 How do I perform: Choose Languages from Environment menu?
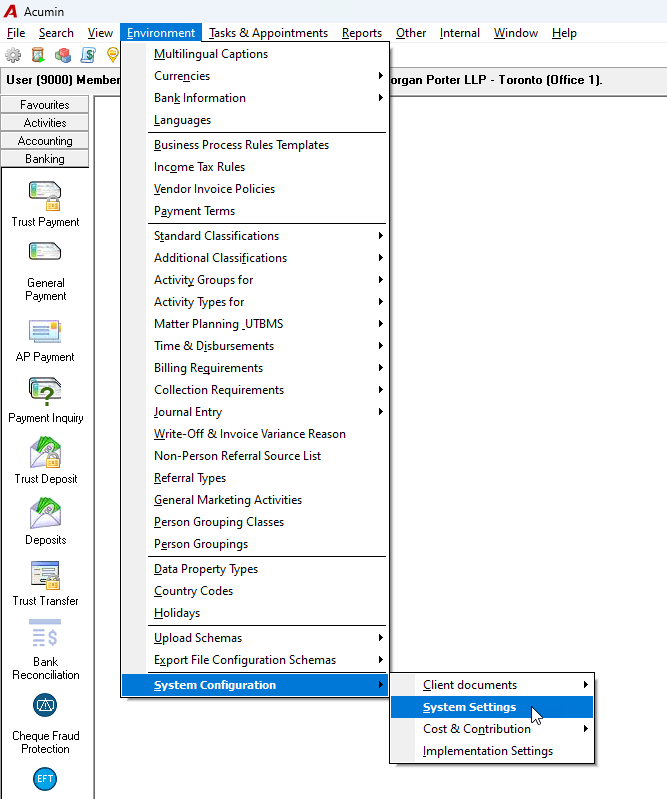pyautogui.click(x=255, y=120)
